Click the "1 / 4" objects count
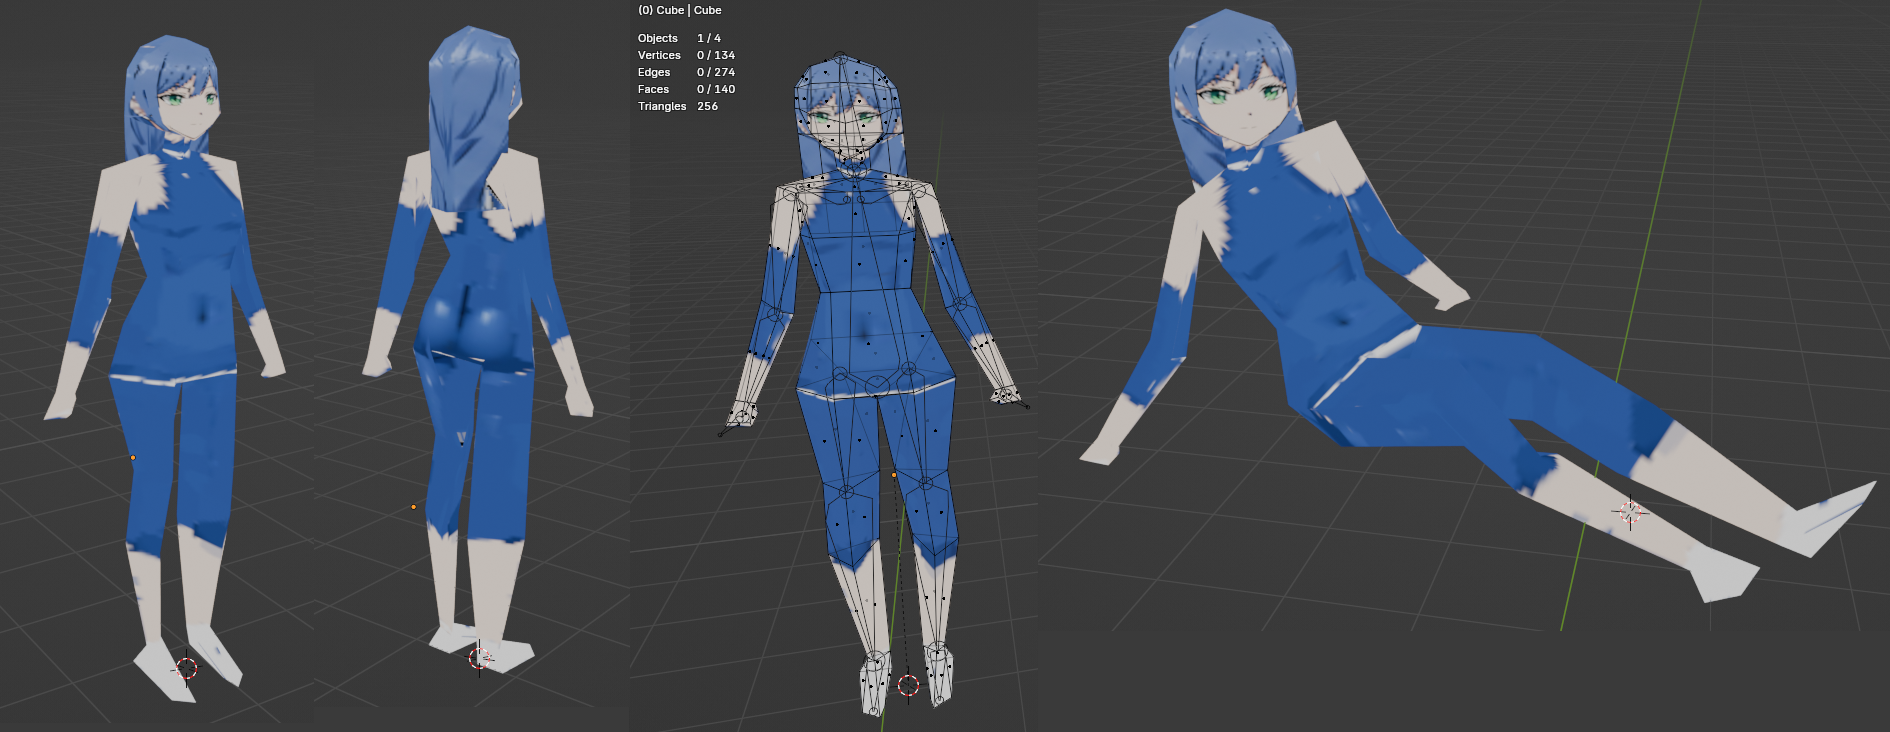Image resolution: width=1890 pixels, height=732 pixels. 709,38
